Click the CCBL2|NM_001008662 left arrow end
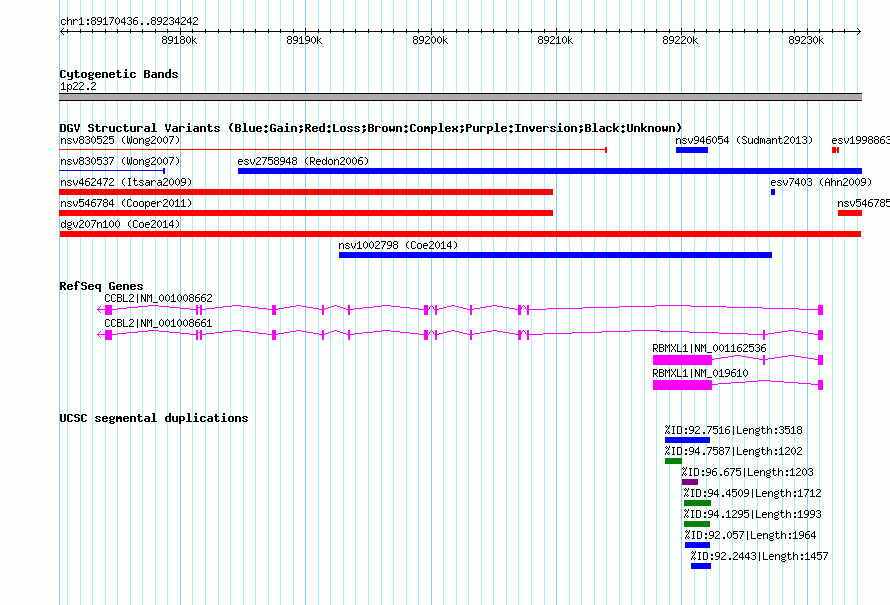 [100, 309]
